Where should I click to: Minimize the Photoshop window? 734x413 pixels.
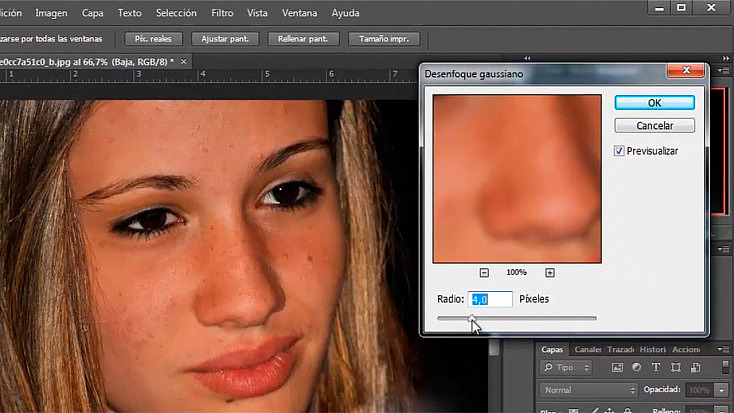[x=659, y=8]
